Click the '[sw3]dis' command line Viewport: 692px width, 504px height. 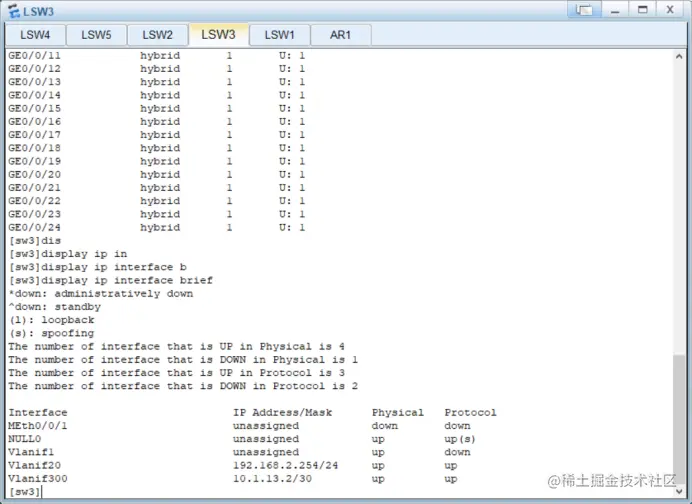point(35,241)
